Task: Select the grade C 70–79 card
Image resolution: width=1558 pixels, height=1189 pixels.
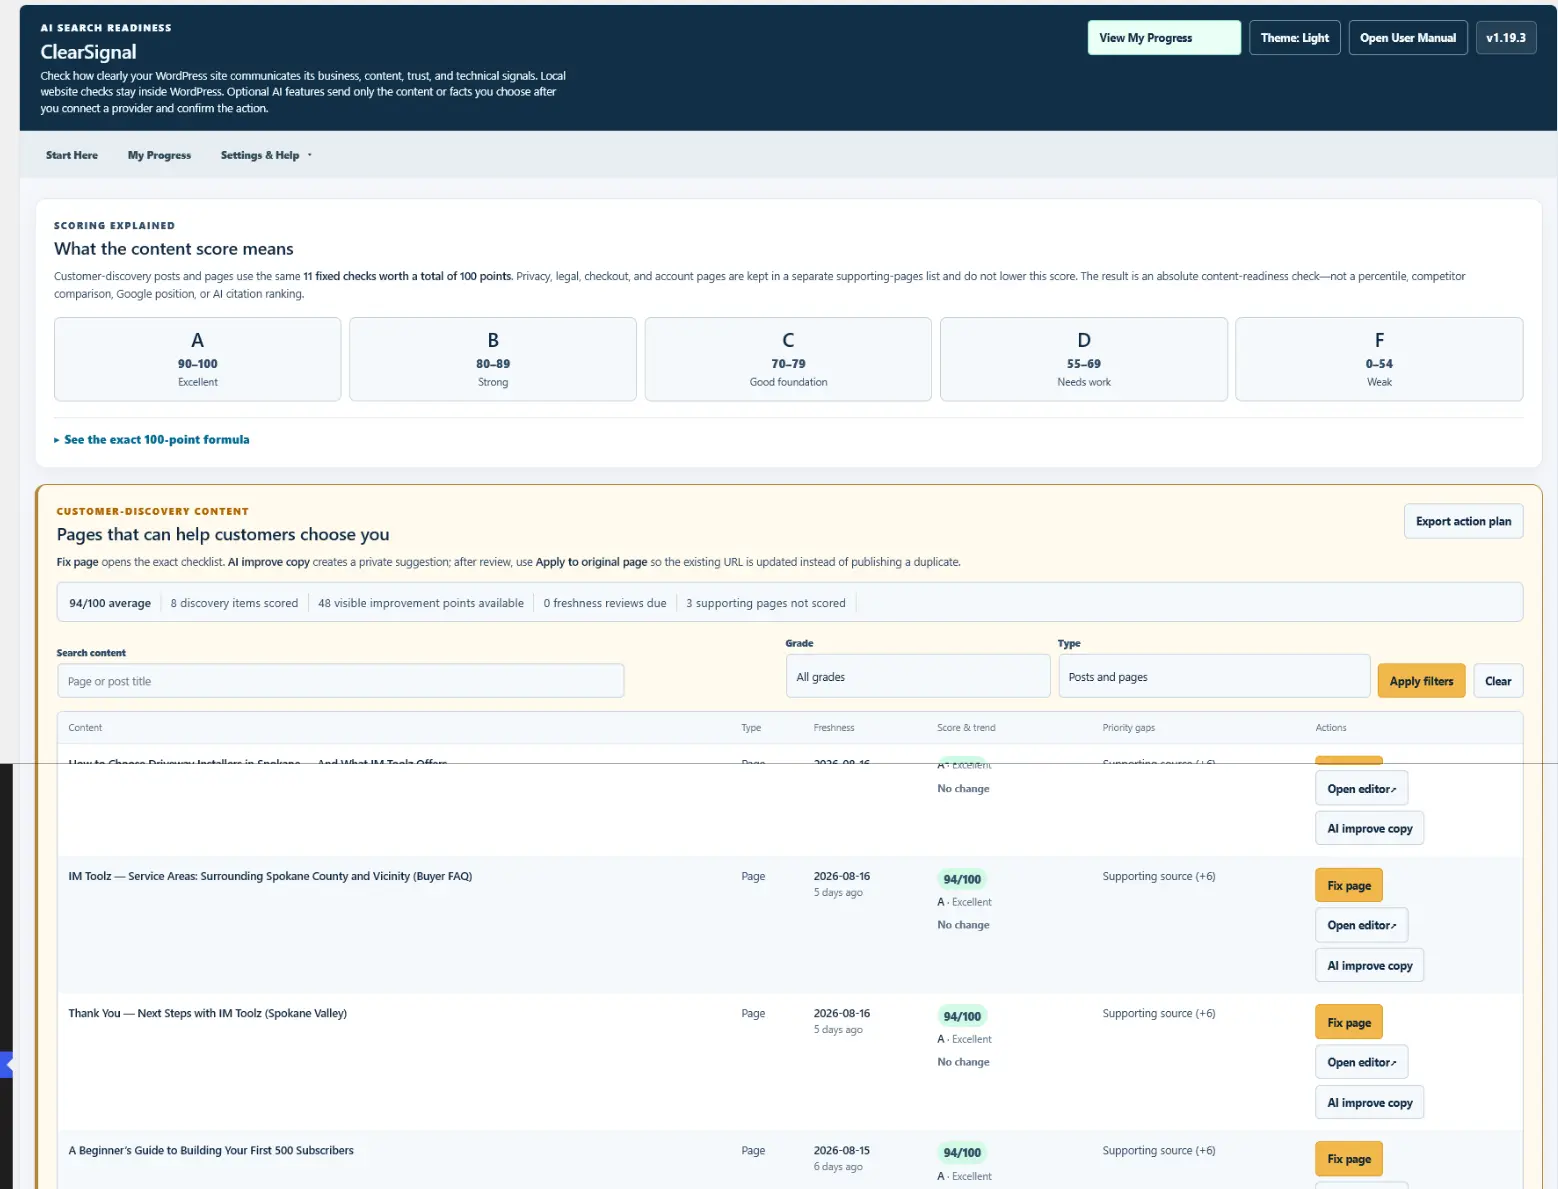Action: pos(788,359)
